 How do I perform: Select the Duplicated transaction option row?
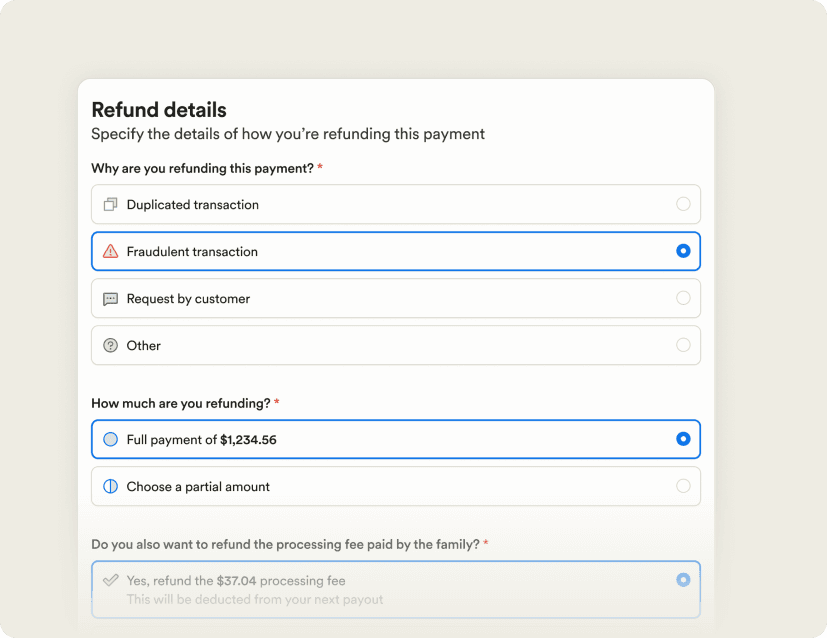pyautogui.click(x=395, y=204)
